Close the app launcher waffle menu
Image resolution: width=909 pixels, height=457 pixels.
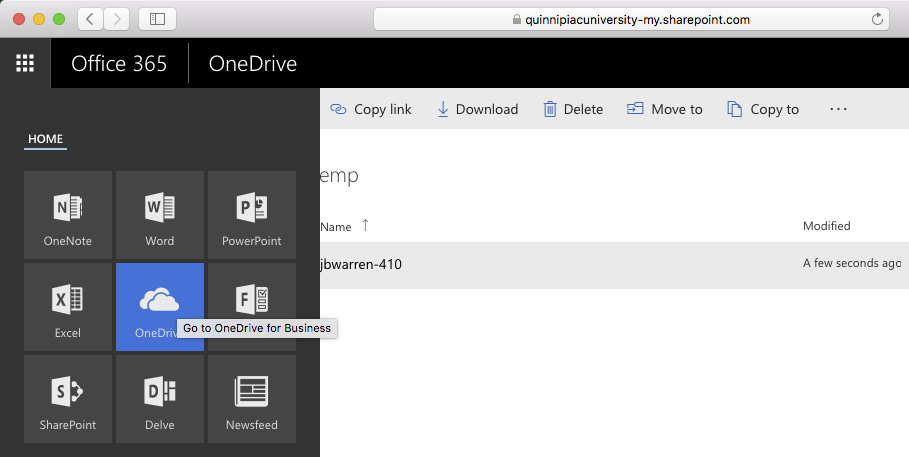coord(25,64)
